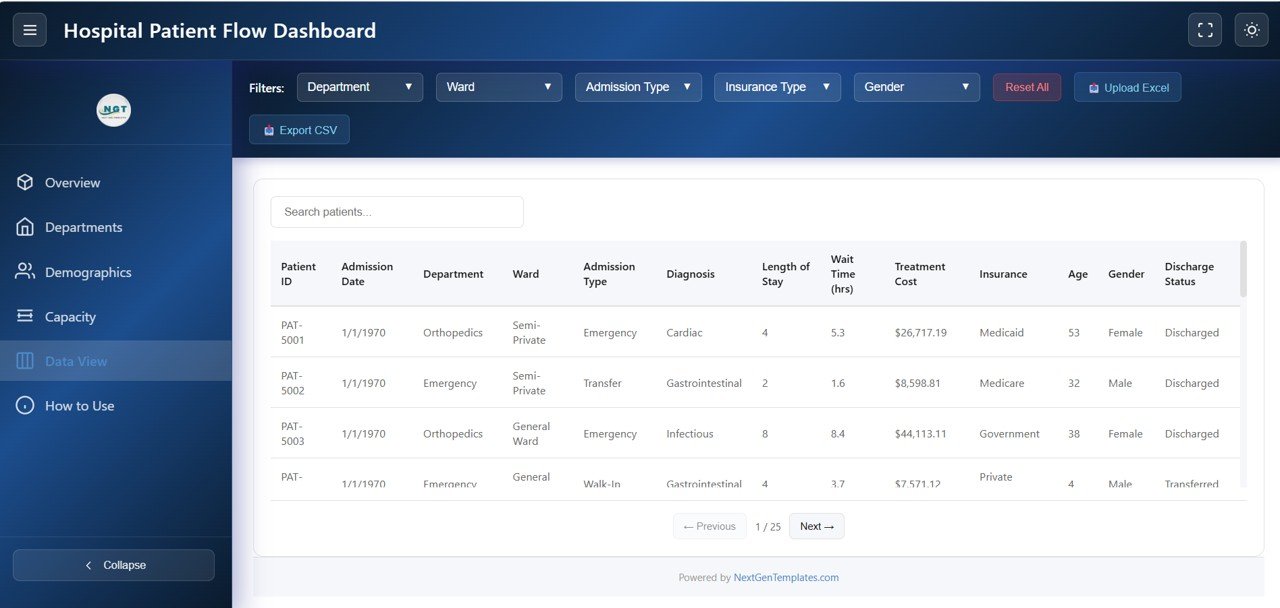The width and height of the screenshot is (1280, 608).
Task: Open the hamburger navigation menu
Action: (29, 29)
